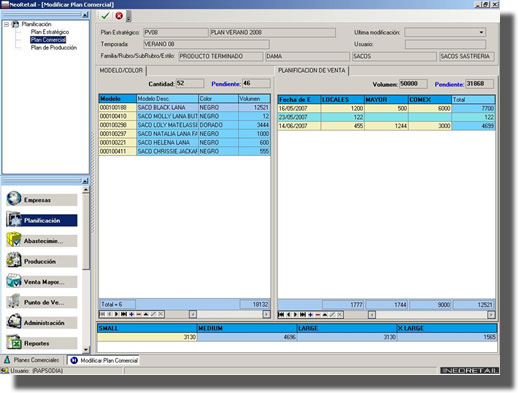
Task: Go to previous record in Planificación de Venta navigator
Action: coord(288,315)
